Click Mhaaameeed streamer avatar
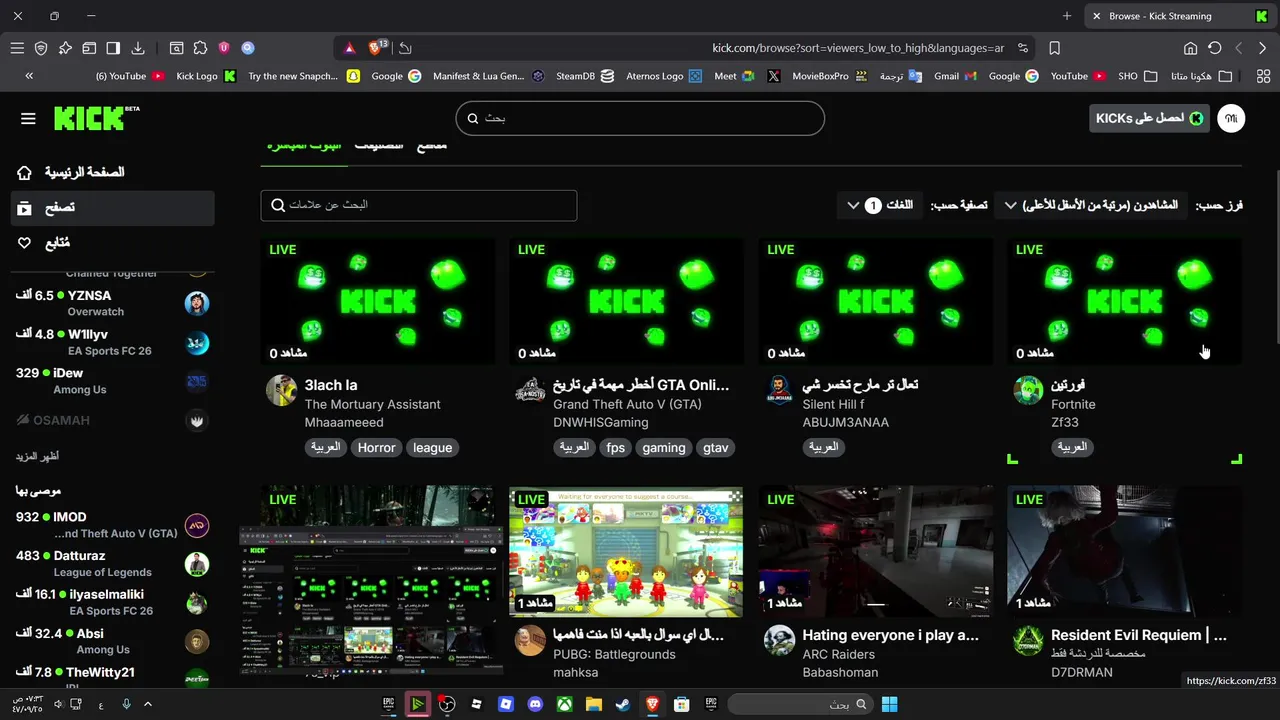Viewport: 1280px width, 720px height. pos(281,390)
